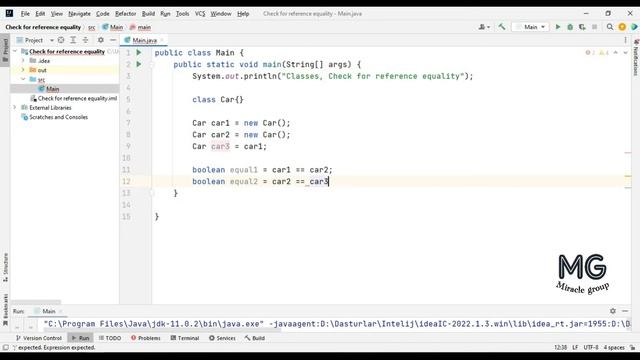The width and height of the screenshot is (640, 360).
Task: Open the Services tool window
Action: pyautogui.click(x=222, y=338)
